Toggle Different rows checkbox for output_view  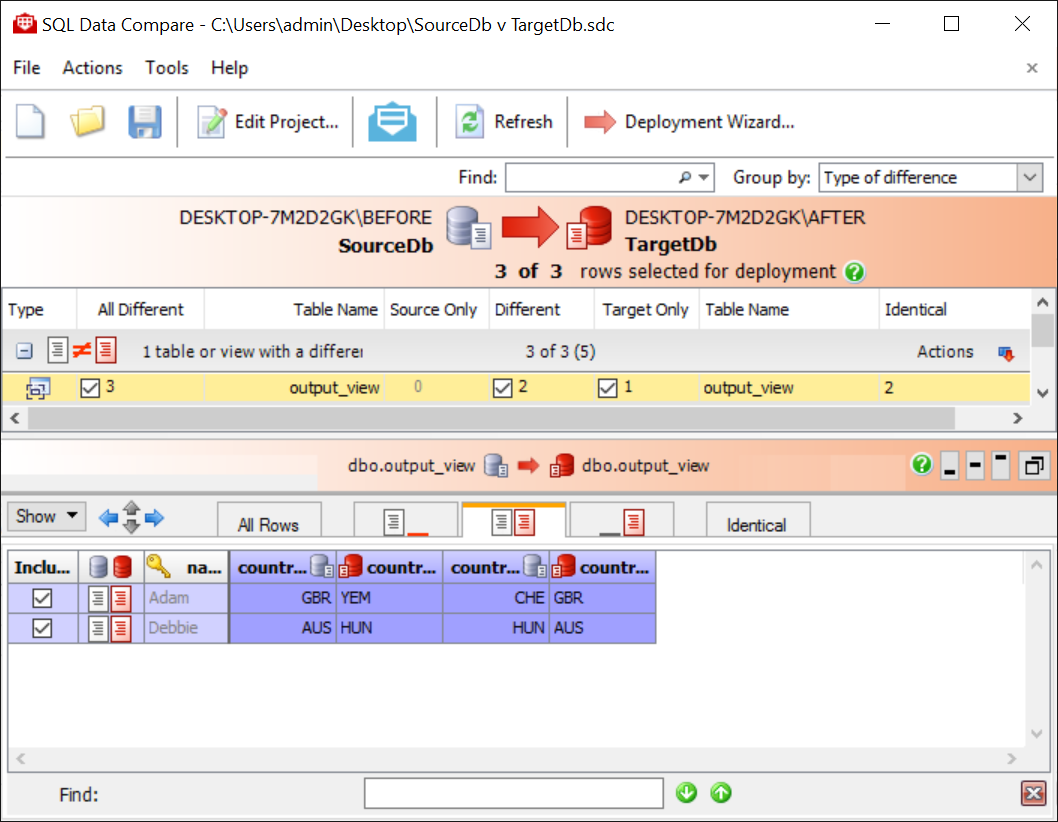pos(503,388)
